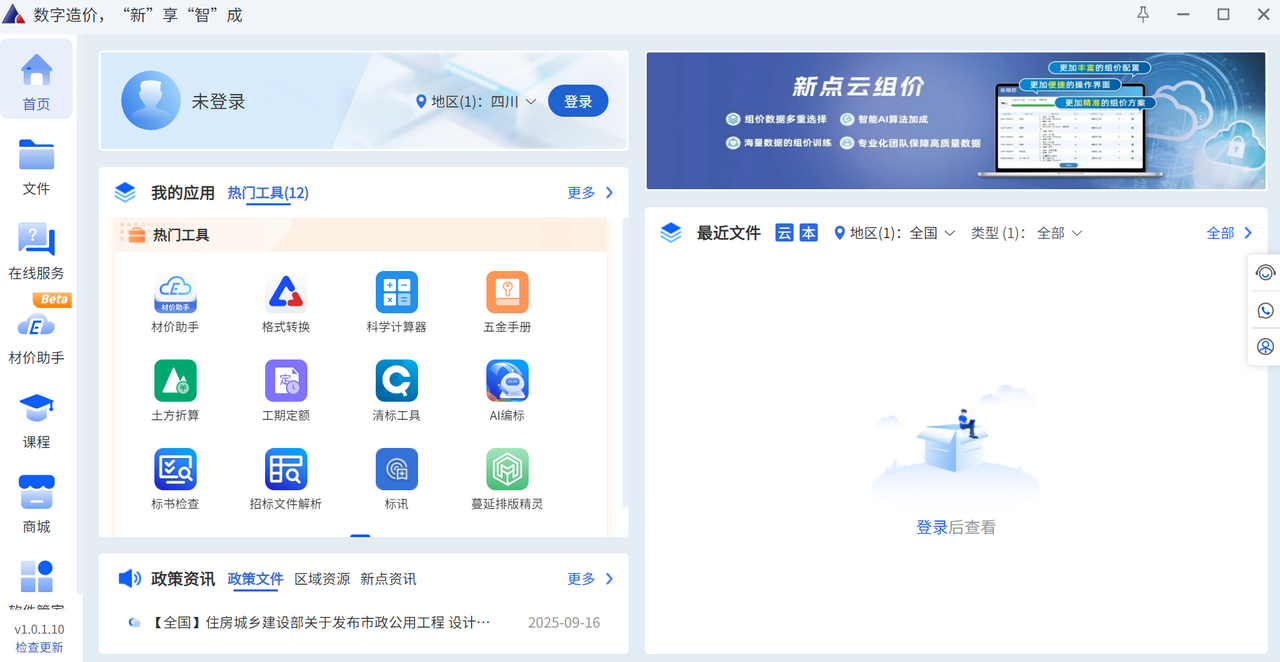Launch 招标文件解析
Screen dimensions: 1280x662
(x=286, y=478)
